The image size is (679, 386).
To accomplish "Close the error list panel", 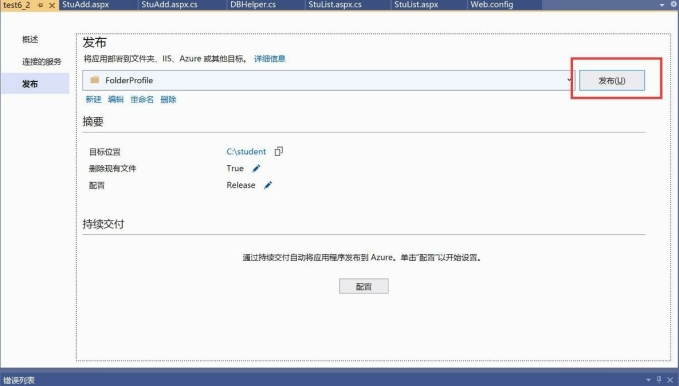I will coord(670,380).
